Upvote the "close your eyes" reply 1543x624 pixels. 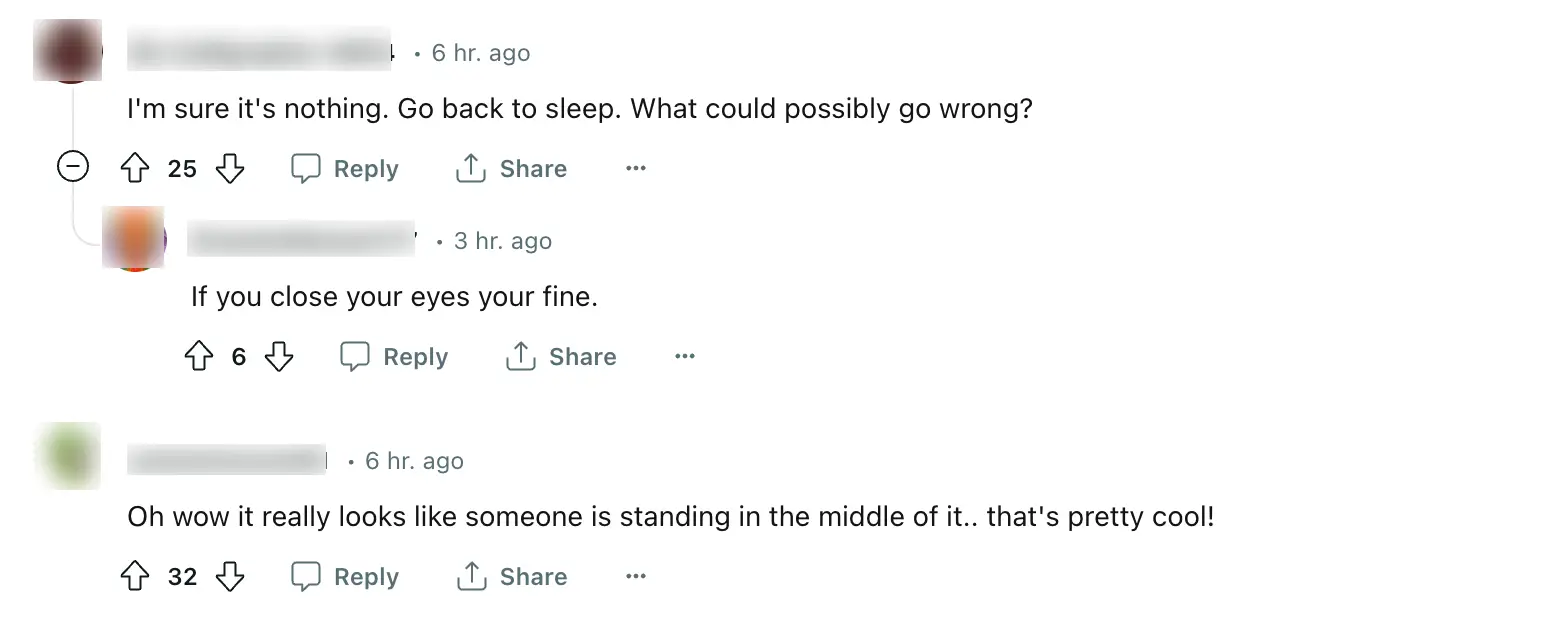click(x=199, y=356)
